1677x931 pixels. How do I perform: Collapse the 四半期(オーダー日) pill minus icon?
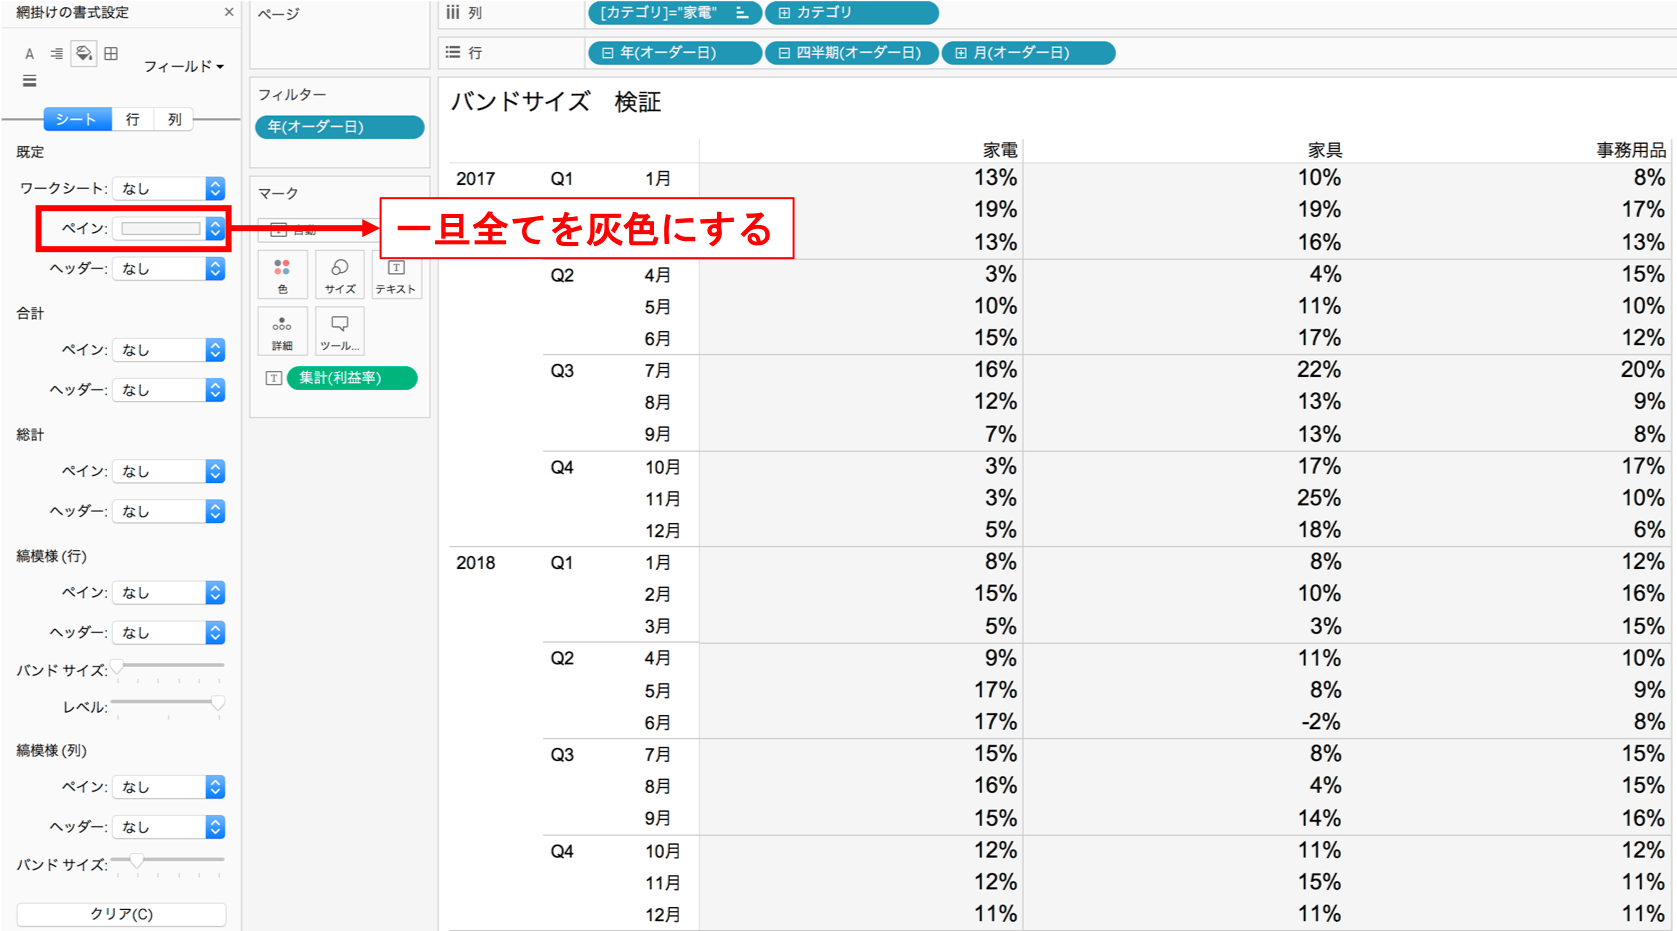tap(784, 53)
